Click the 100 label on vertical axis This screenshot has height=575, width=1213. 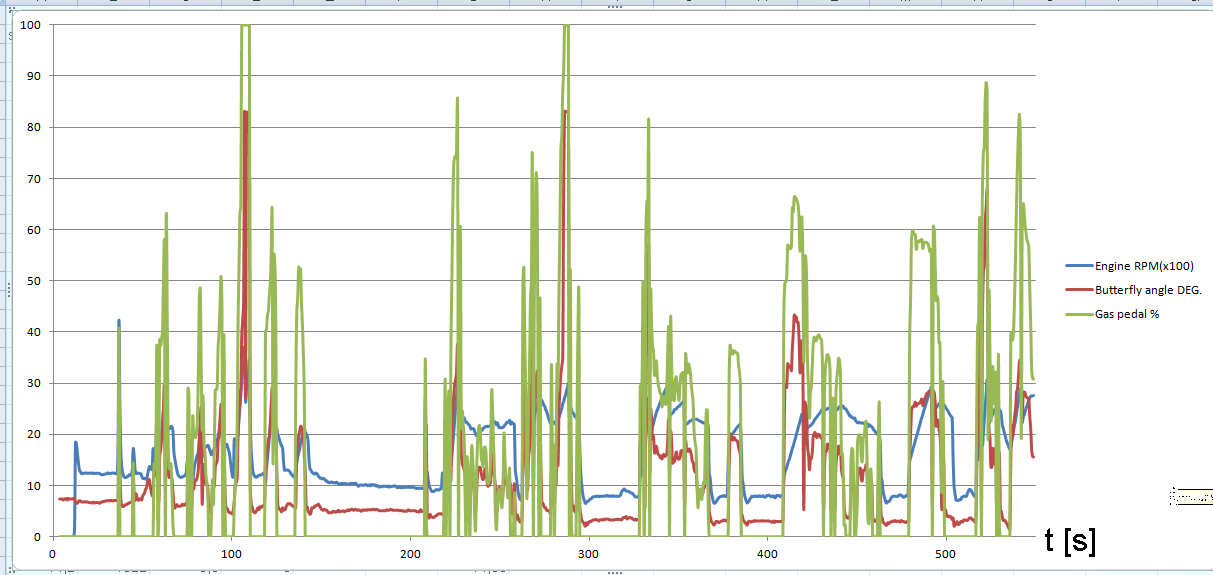29,24
